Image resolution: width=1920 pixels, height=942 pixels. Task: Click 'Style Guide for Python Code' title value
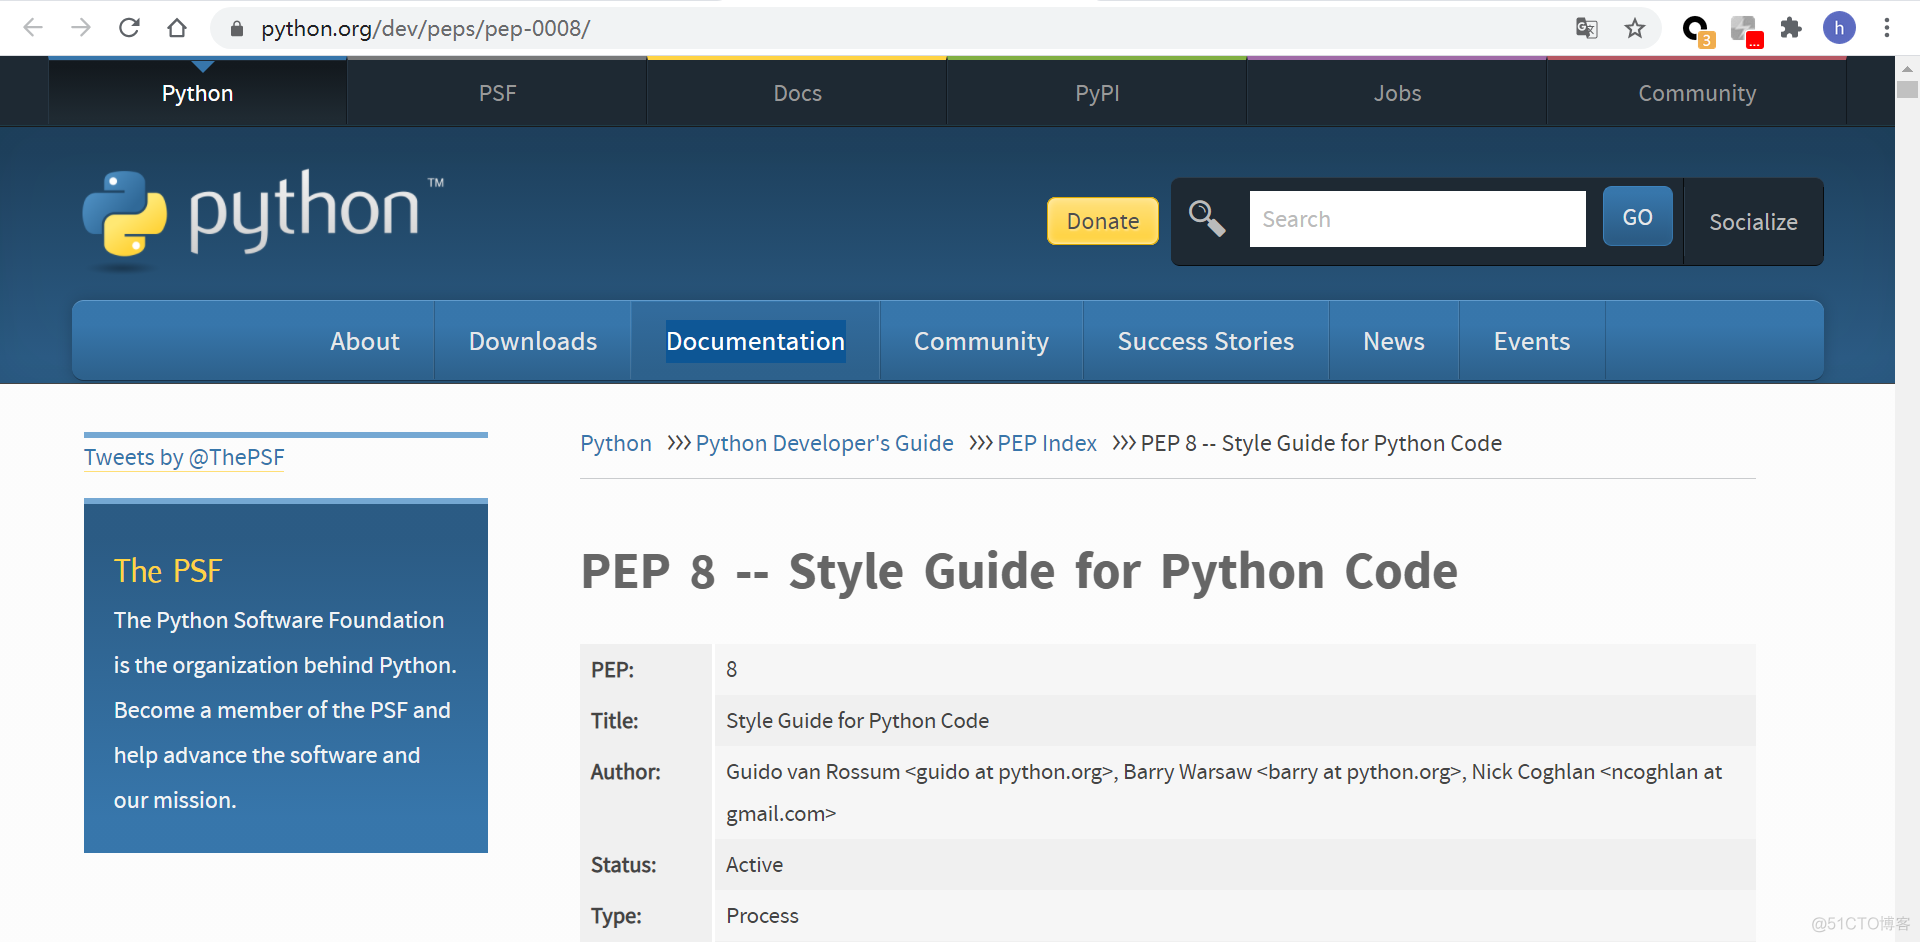coord(857,720)
